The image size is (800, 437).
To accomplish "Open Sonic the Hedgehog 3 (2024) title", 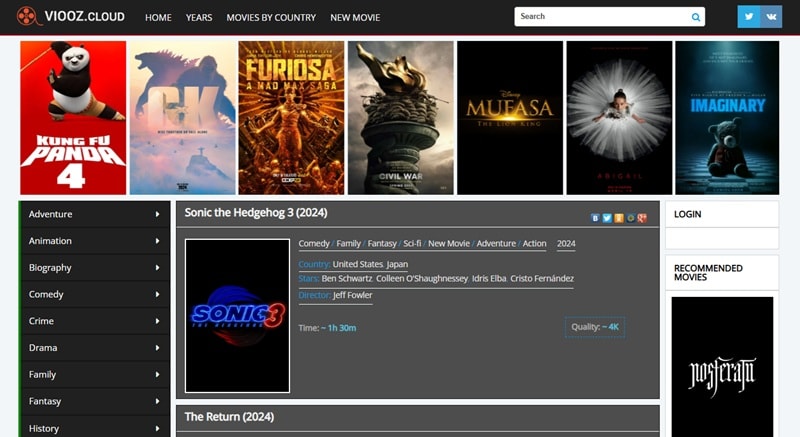I will 256,213.
